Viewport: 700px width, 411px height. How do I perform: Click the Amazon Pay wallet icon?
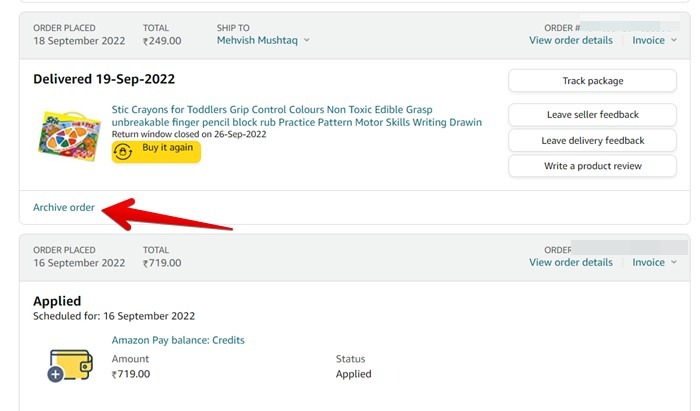(70, 365)
